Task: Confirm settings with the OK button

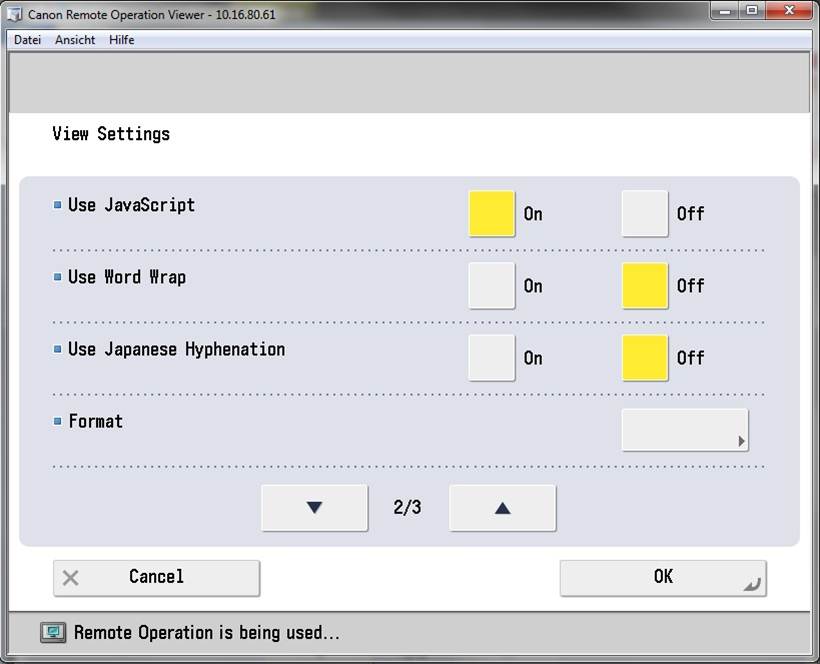Action: pyautogui.click(x=662, y=577)
